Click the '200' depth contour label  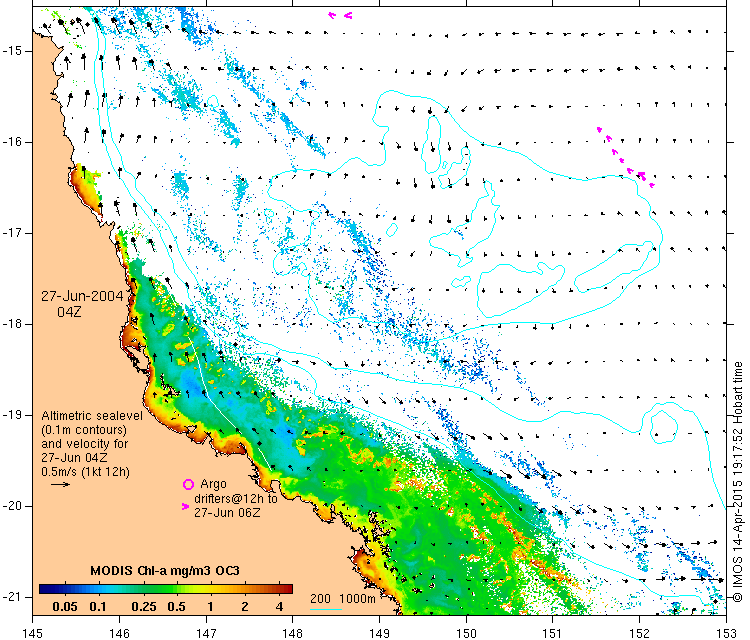click(320, 598)
